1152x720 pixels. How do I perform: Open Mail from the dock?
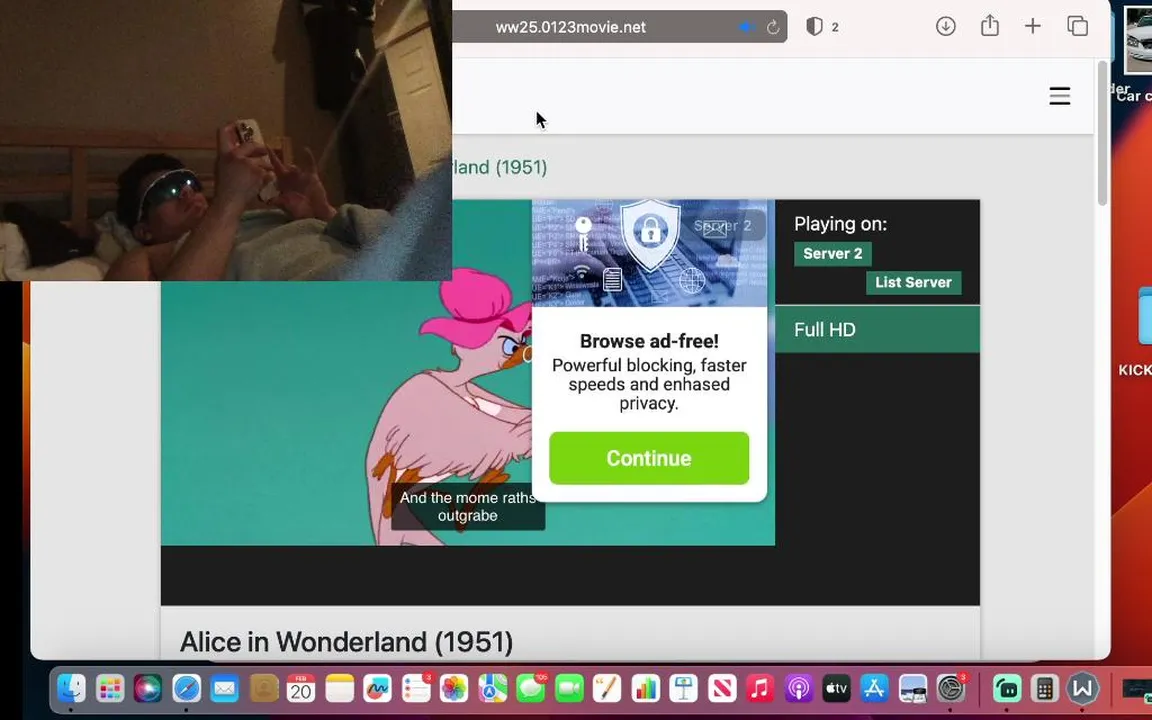[224, 689]
